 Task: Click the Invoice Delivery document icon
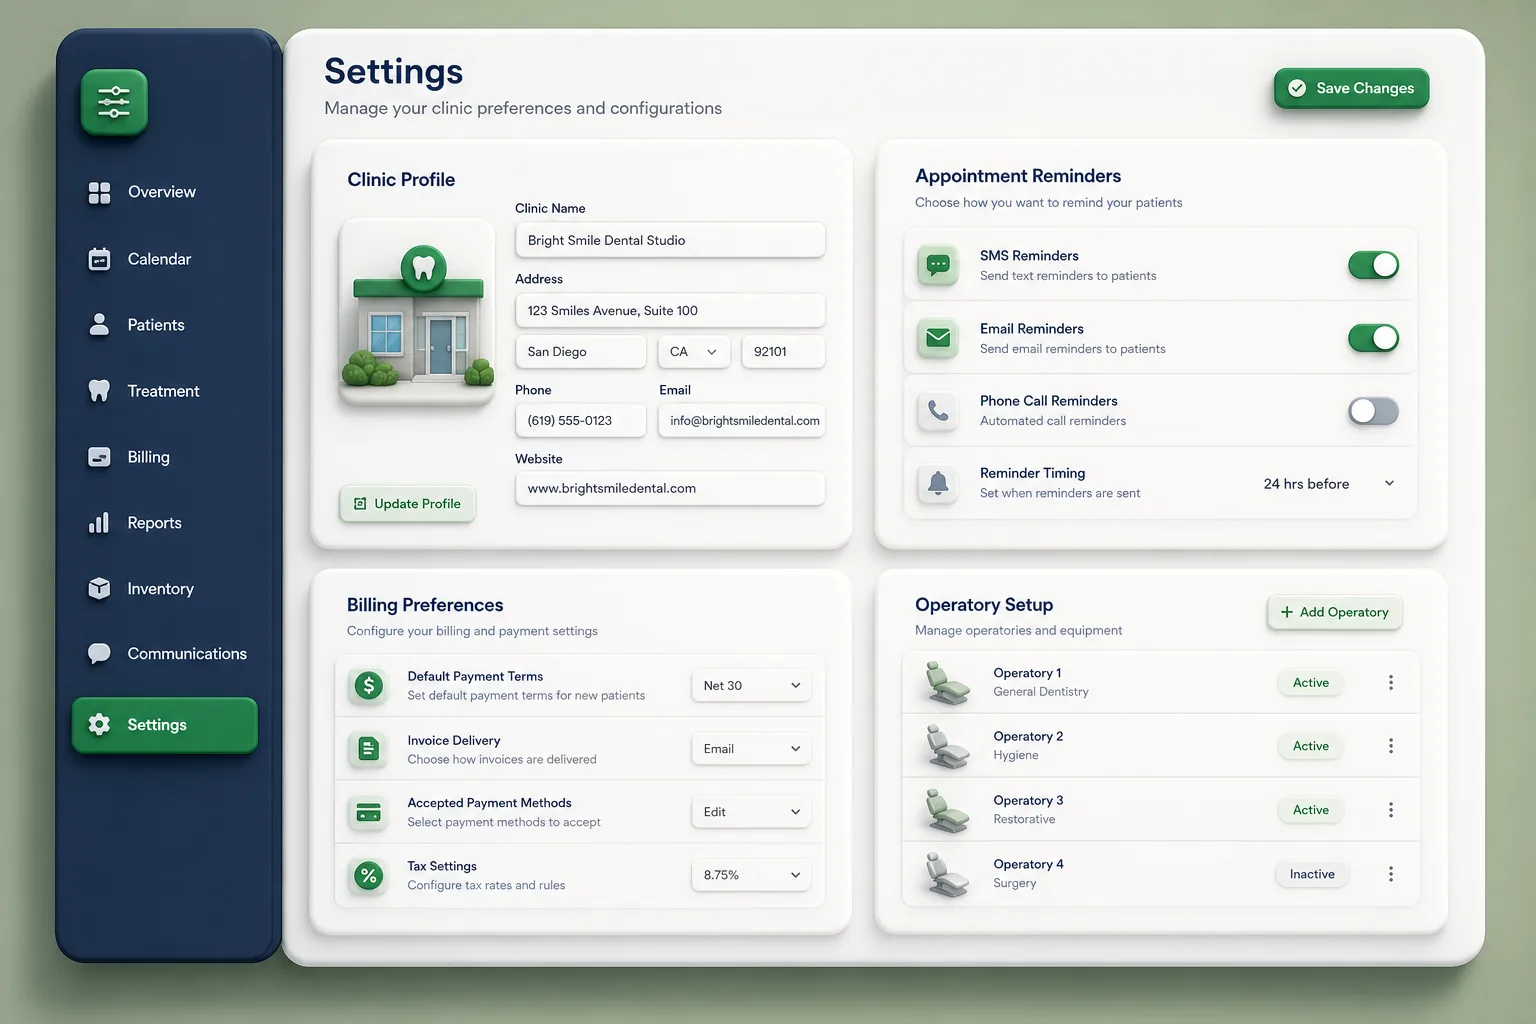click(x=369, y=749)
